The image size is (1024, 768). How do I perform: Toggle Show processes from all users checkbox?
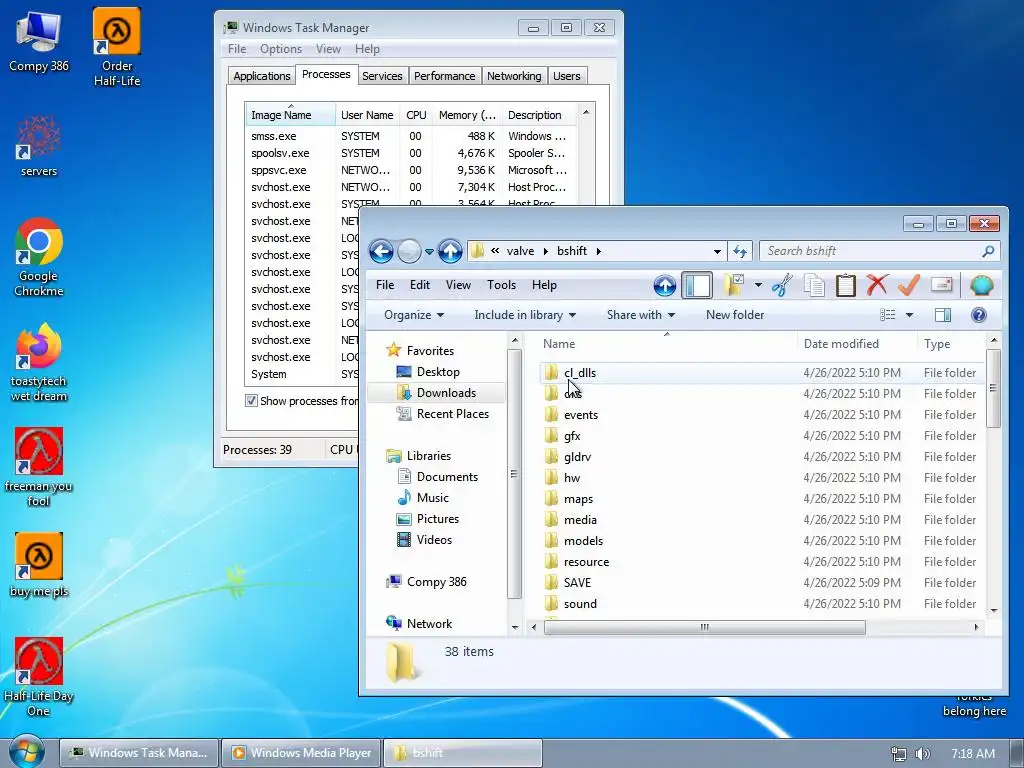click(x=251, y=400)
